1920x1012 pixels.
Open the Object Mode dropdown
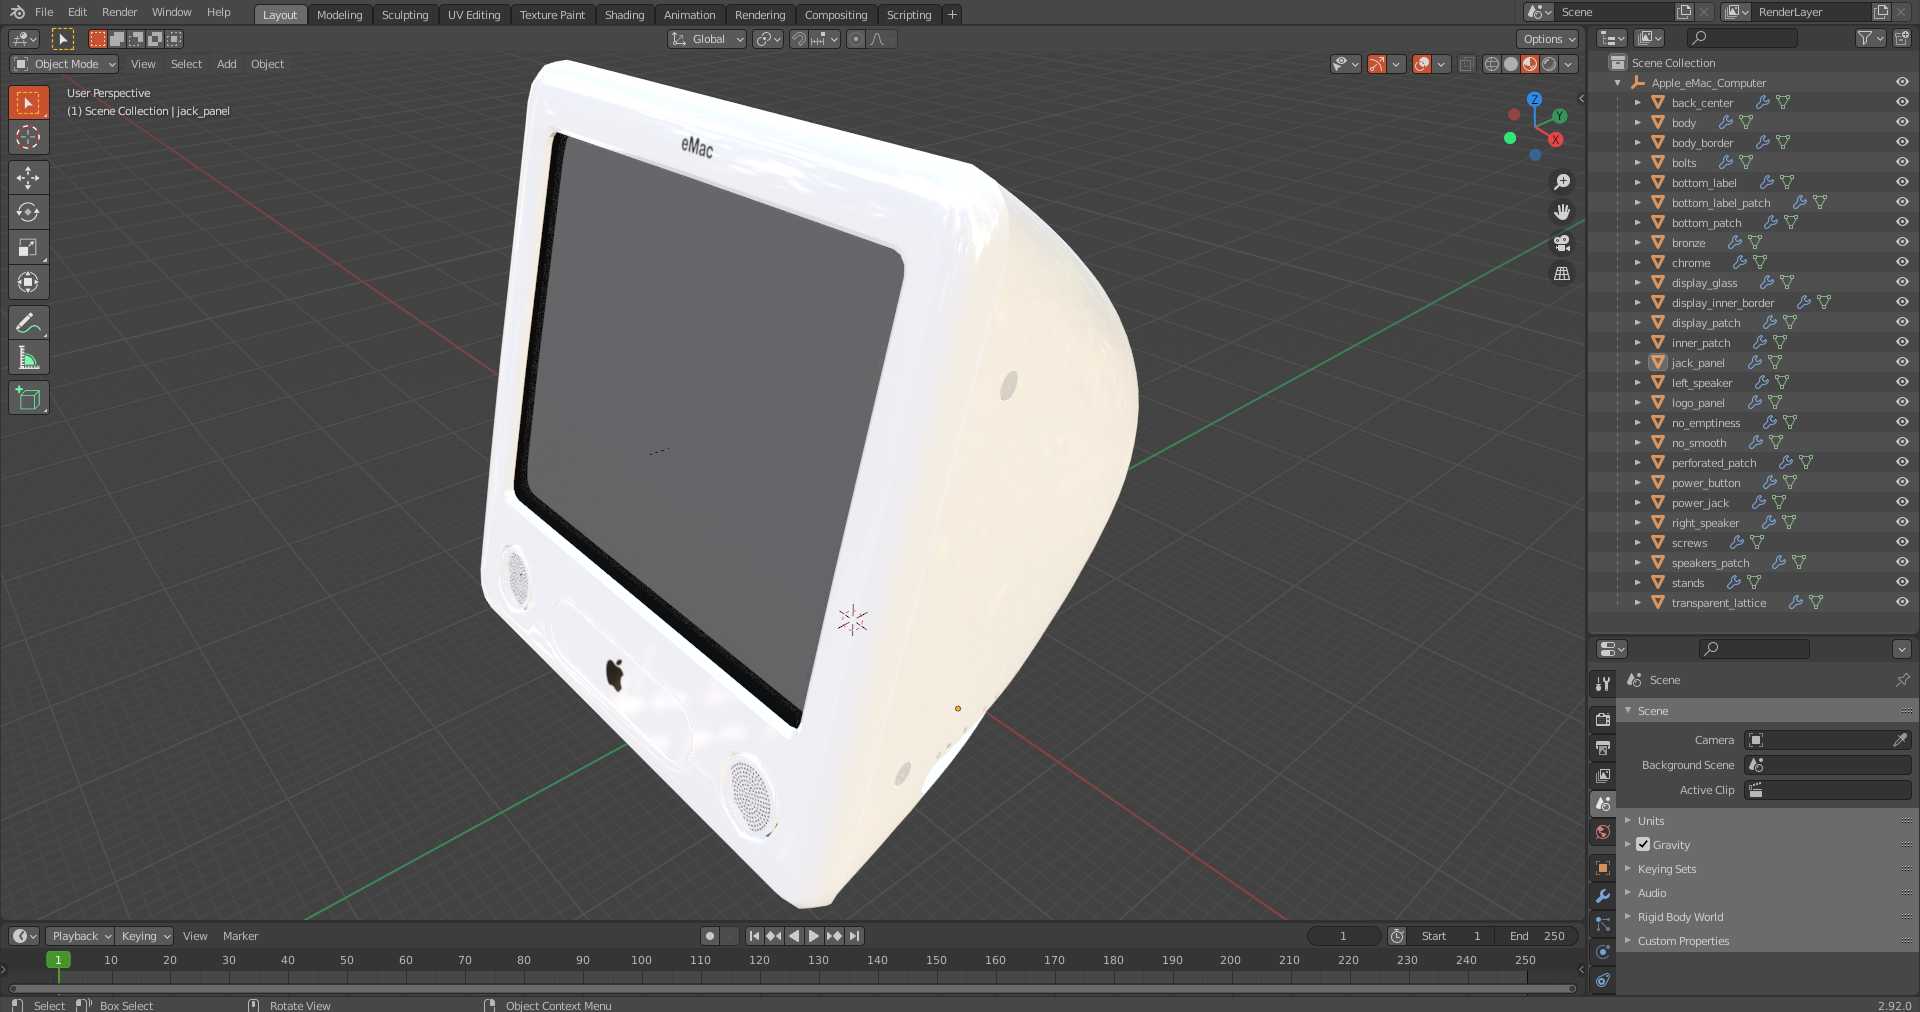tap(64, 64)
